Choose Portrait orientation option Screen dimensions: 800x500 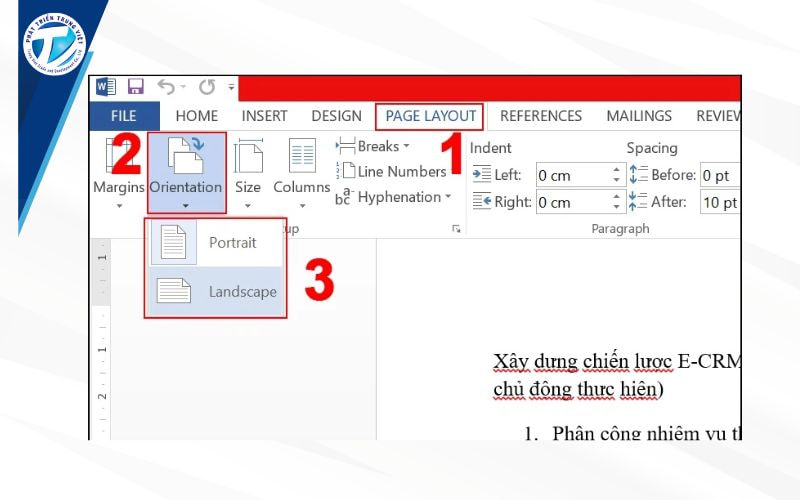pyautogui.click(x=216, y=243)
